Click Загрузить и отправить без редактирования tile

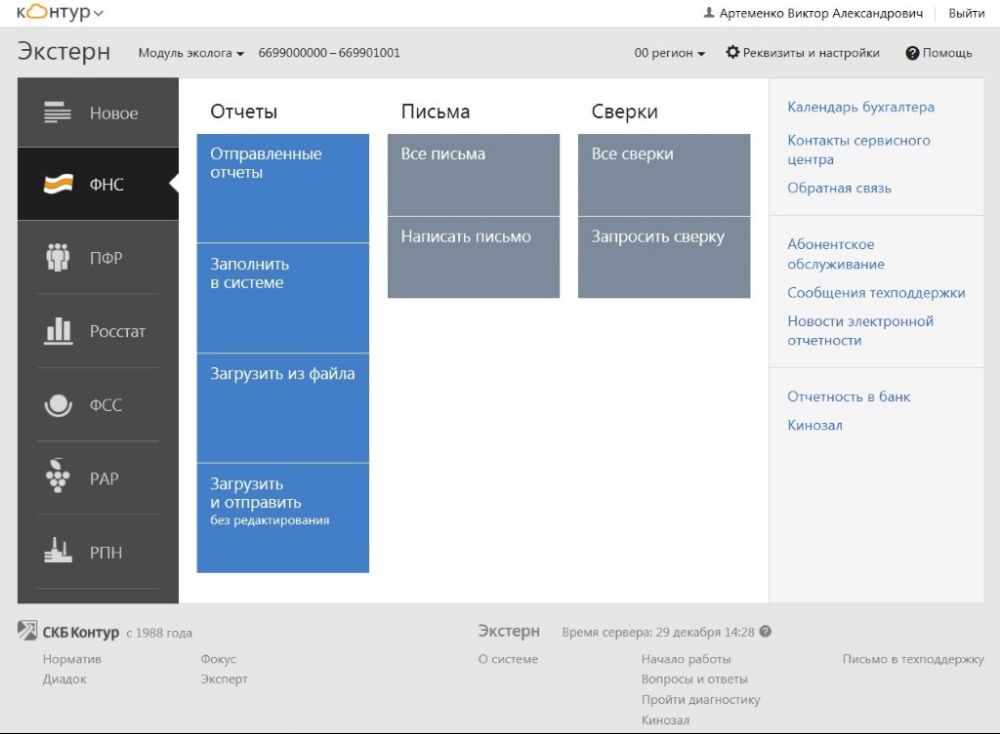point(283,518)
